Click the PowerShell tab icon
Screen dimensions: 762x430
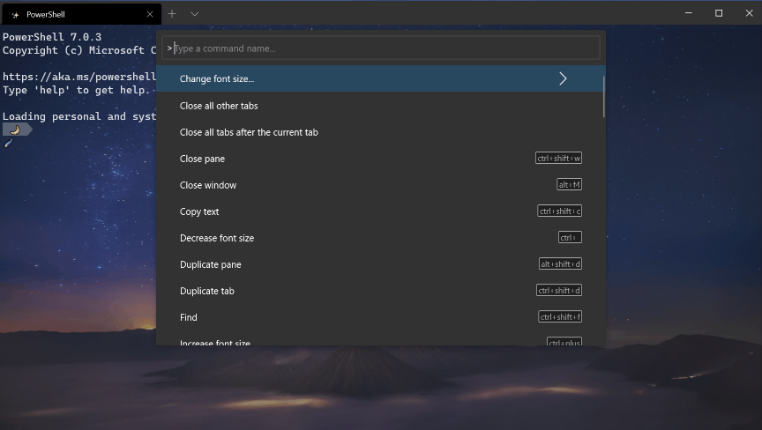tap(14, 14)
